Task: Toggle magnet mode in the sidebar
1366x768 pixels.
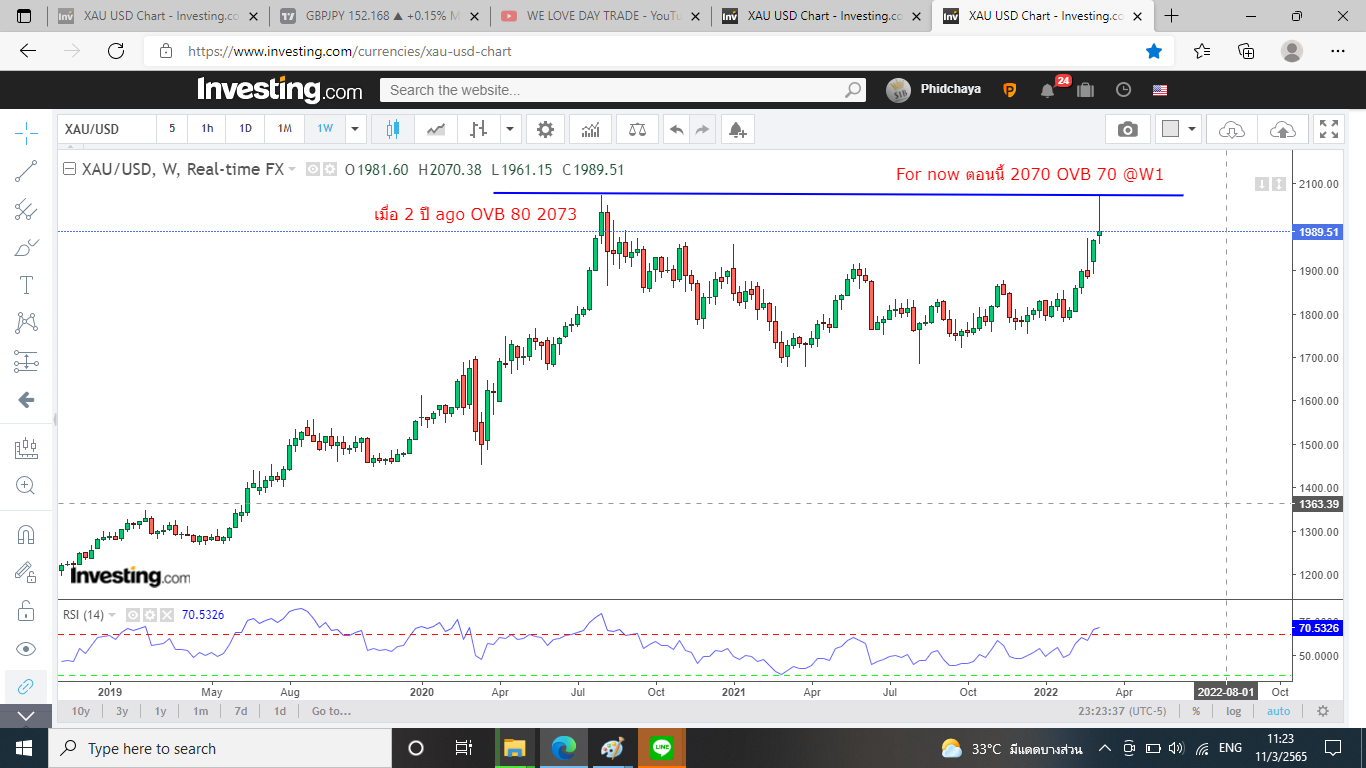Action: pyautogui.click(x=26, y=534)
